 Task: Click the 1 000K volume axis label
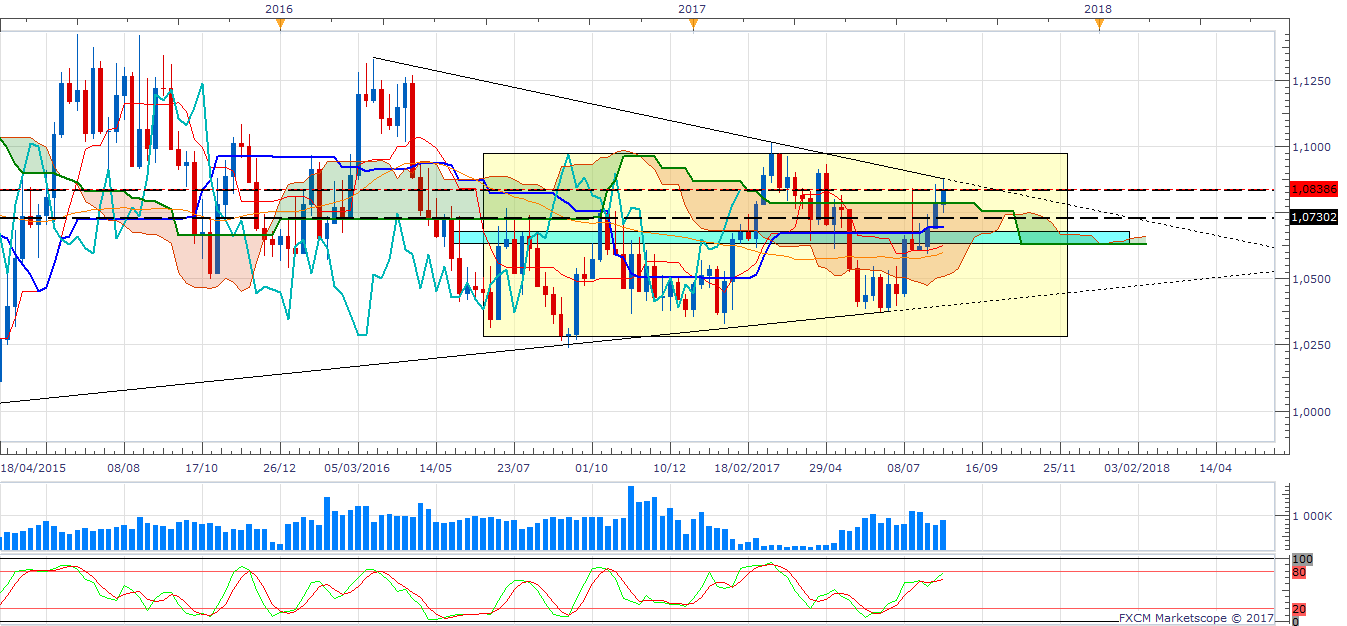coord(1307,517)
